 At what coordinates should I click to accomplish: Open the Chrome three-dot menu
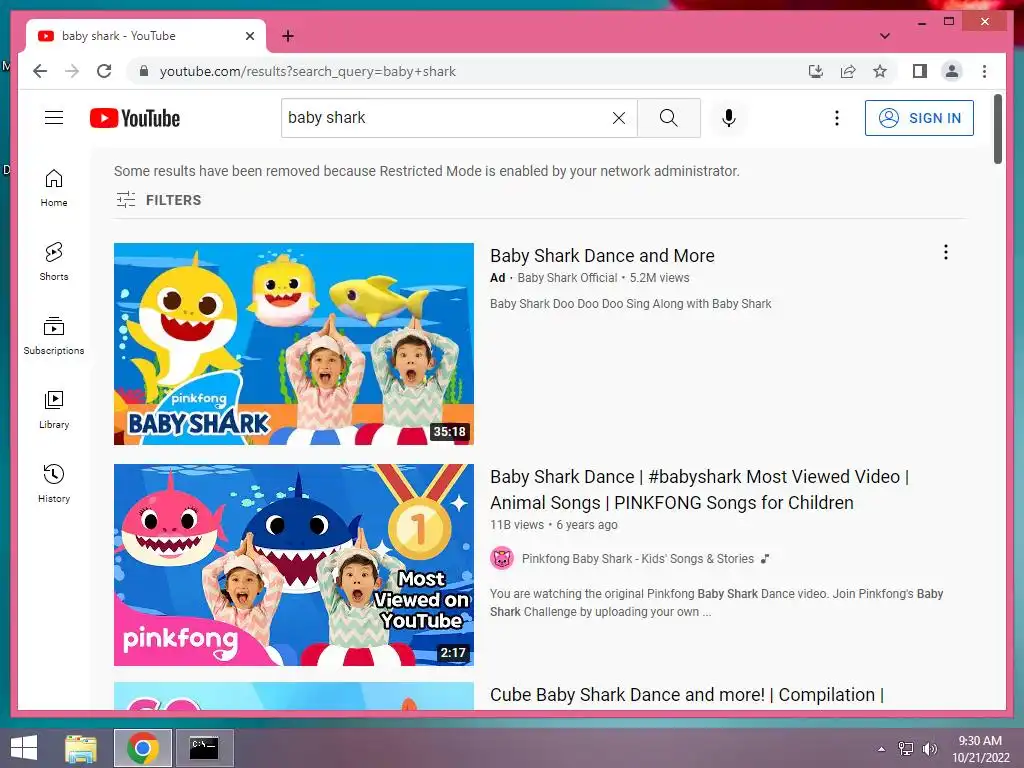[984, 71]
